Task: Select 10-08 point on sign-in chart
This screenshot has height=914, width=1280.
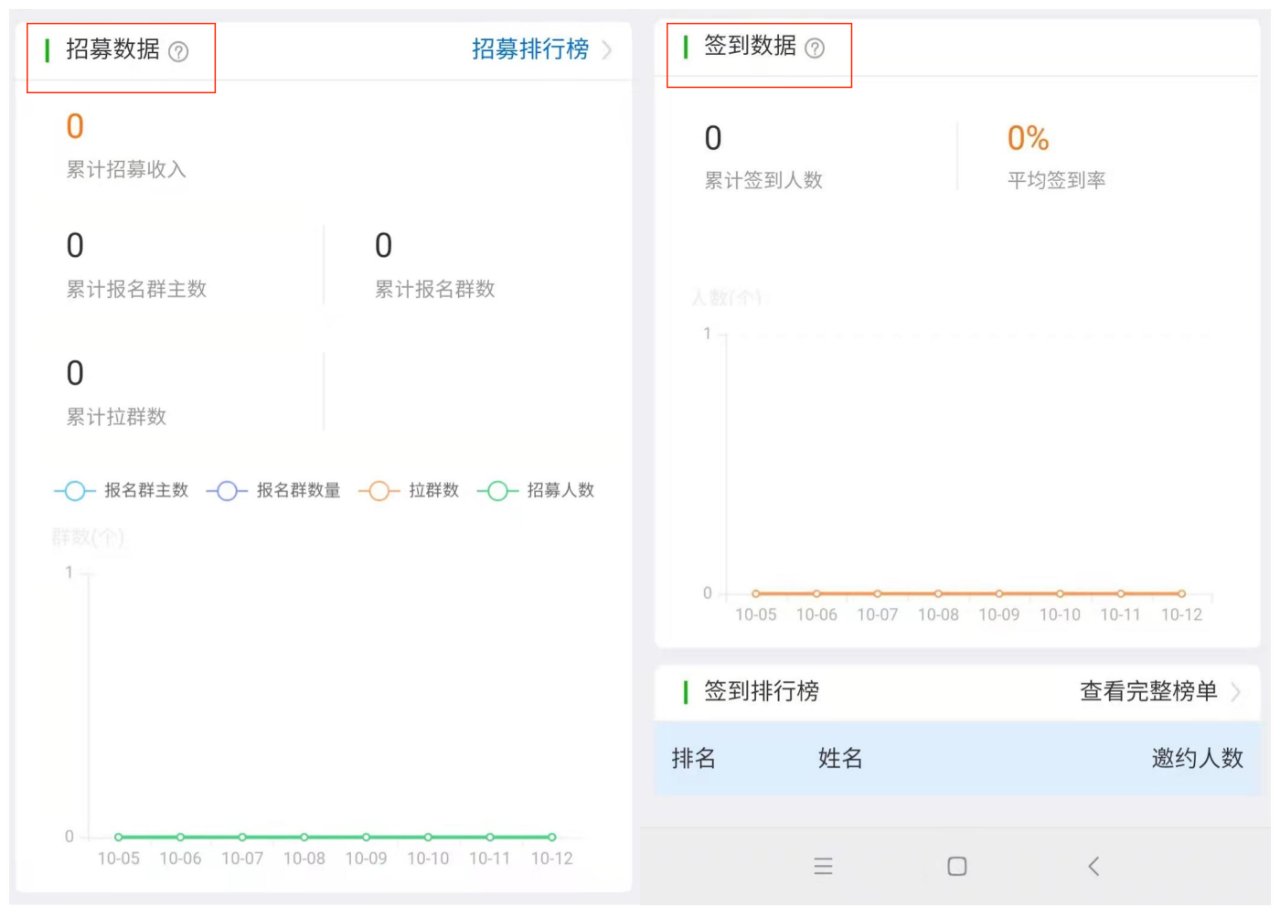Action: pos(938,594)
